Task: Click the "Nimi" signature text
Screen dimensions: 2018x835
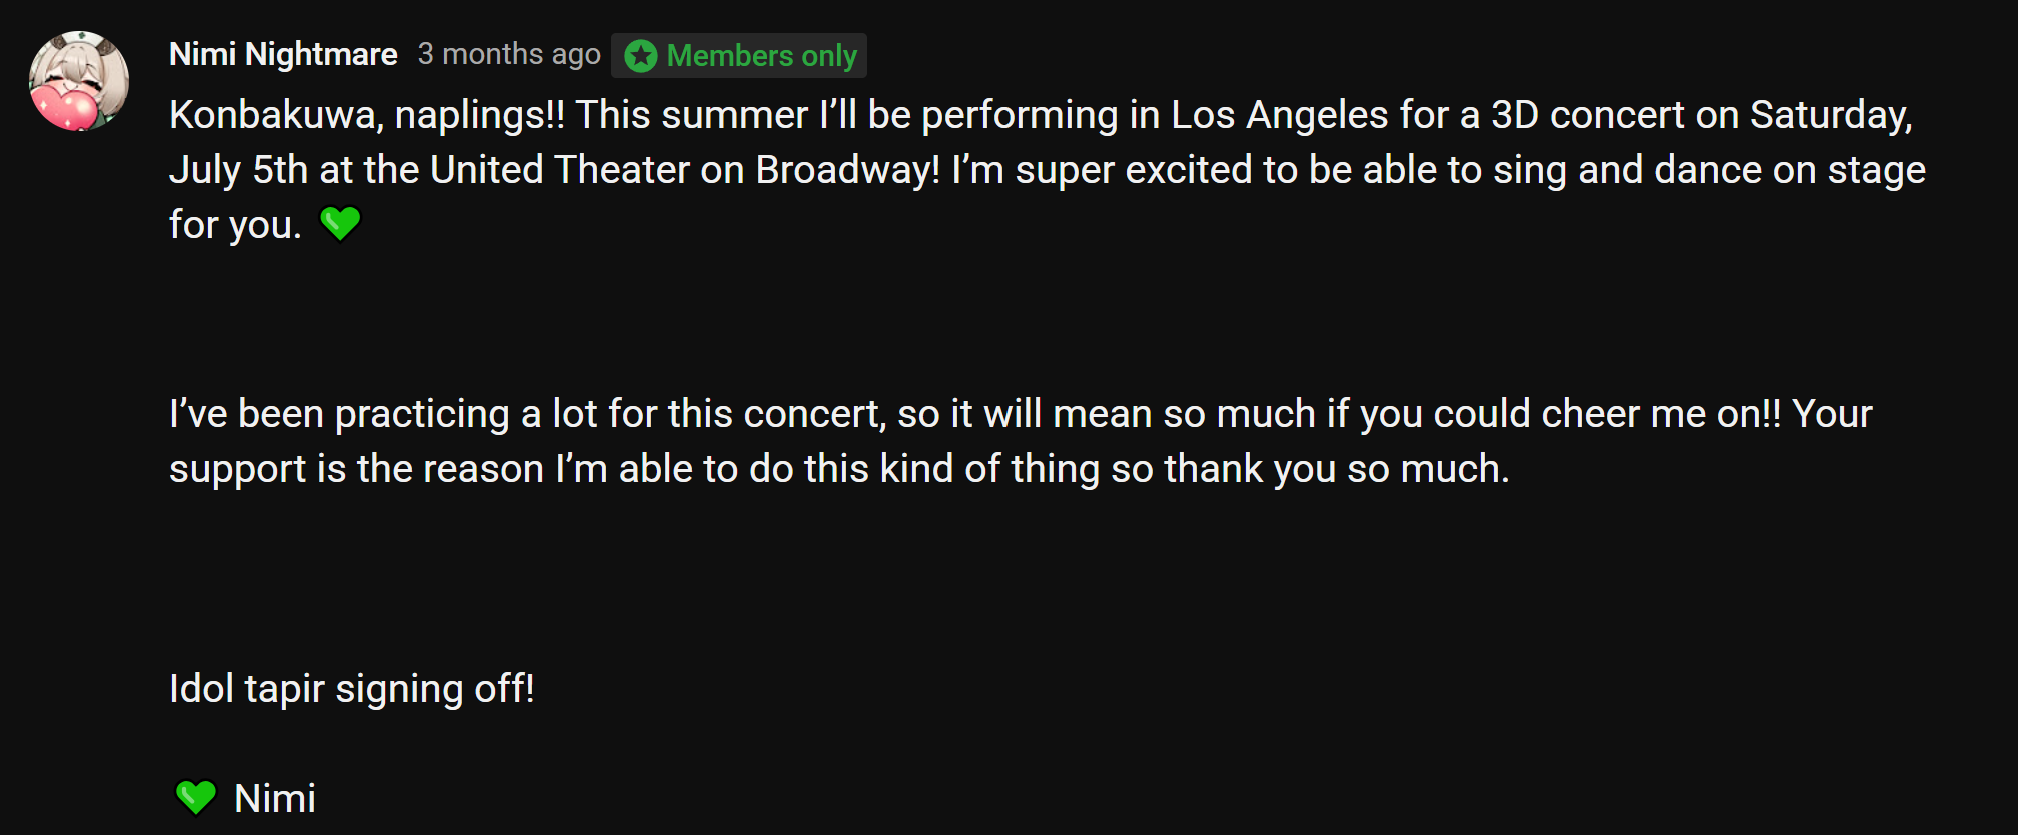Action: coord(275,799)
